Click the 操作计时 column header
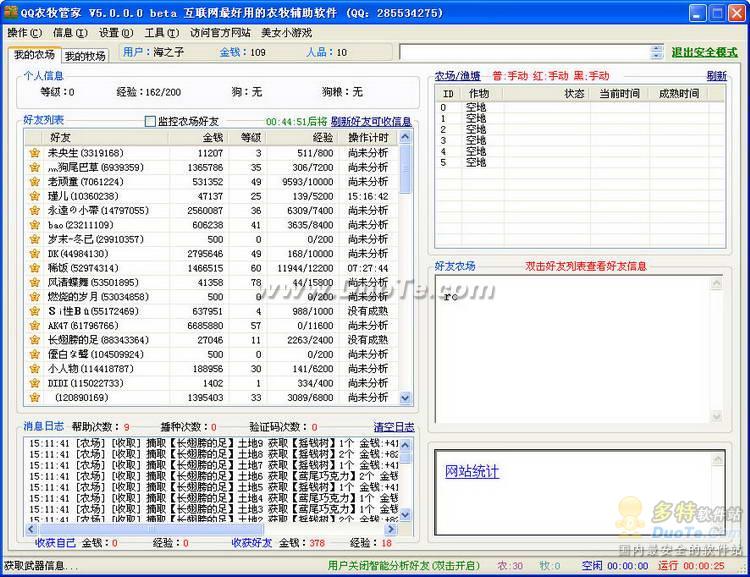This screenshot has width=750, height=577. click(368, 138)
